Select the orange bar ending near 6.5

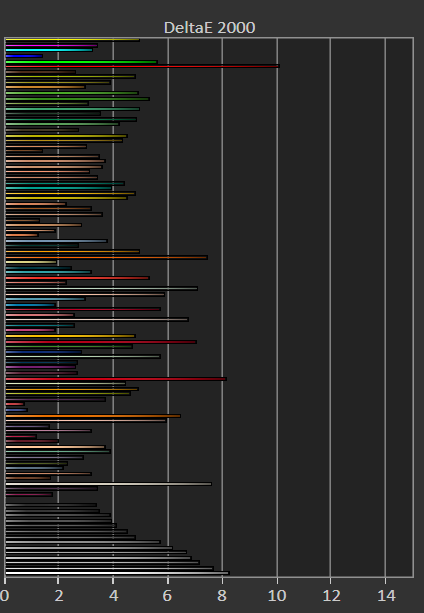[x=93, y=416]
